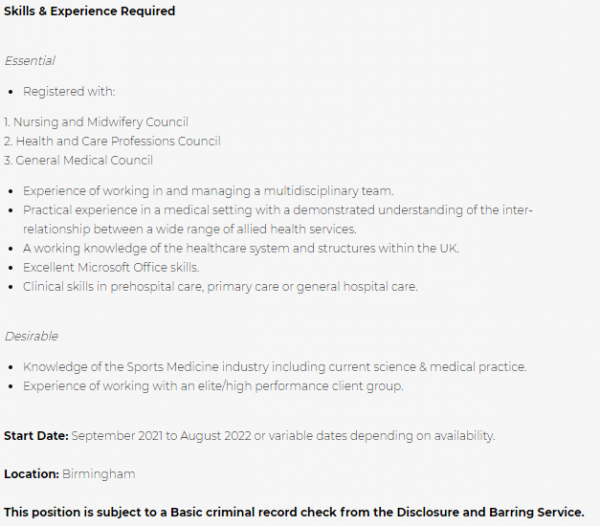Click the Disclosure and Barring Service notice
This screenshot has width=600, height=526.
tap(294, 512)
